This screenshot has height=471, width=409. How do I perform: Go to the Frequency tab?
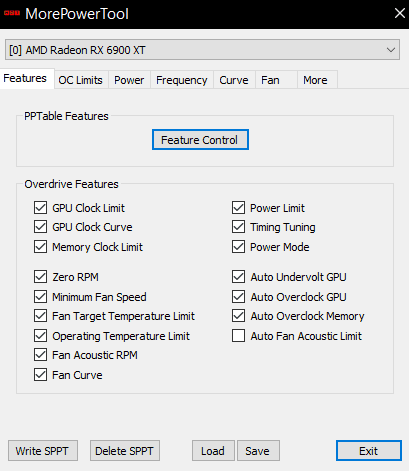[182, 80]
